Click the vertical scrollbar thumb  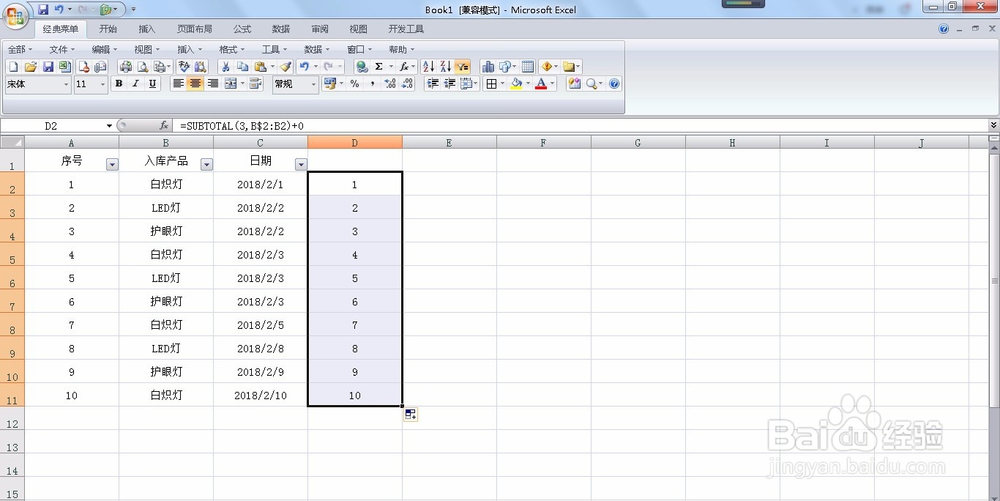pyautogui.click(x=994, y=280)
